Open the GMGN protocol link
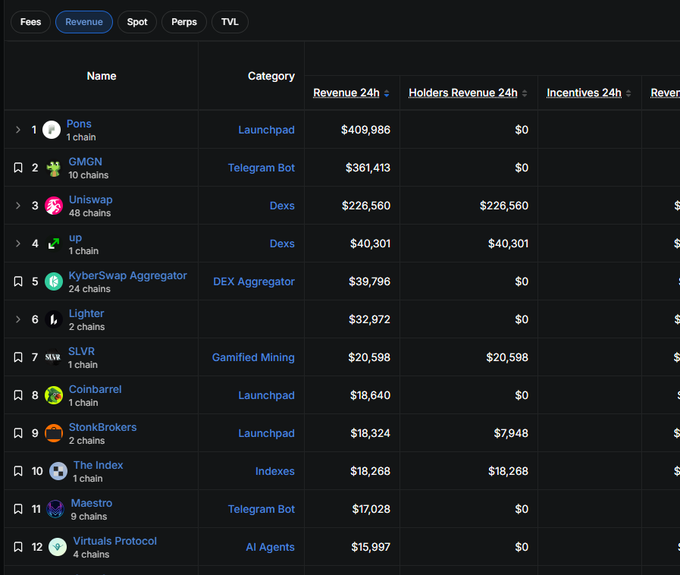680x575 pixels. point(85,162)
